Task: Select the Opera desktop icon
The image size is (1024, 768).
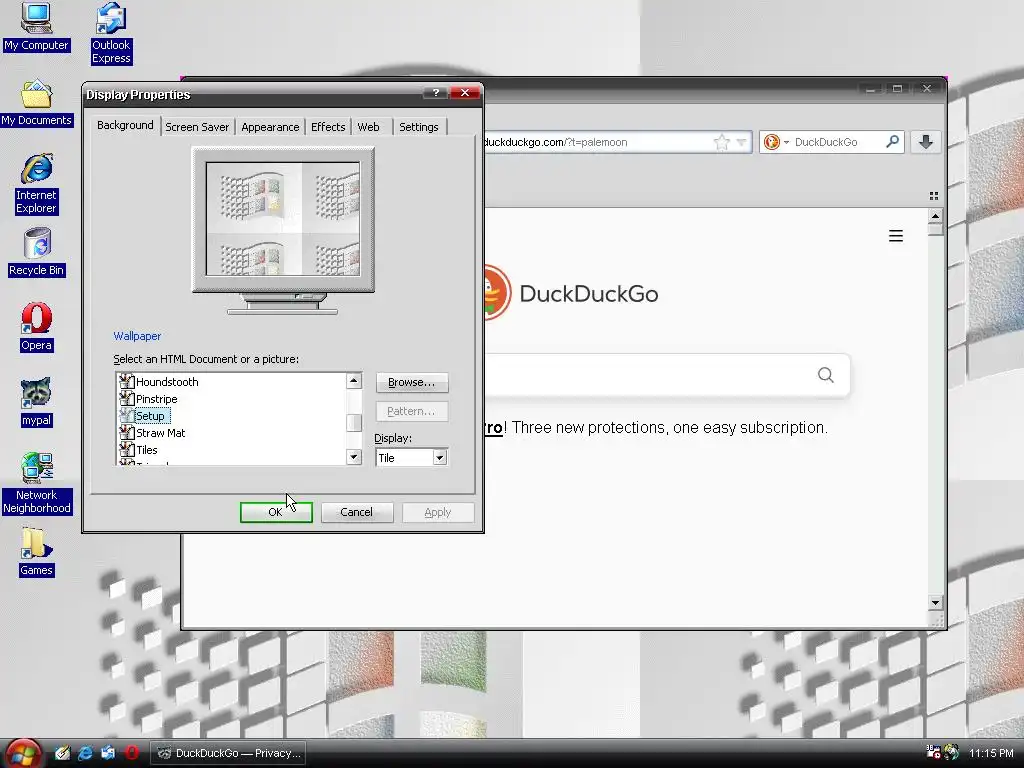Action: tap(37, 327)
